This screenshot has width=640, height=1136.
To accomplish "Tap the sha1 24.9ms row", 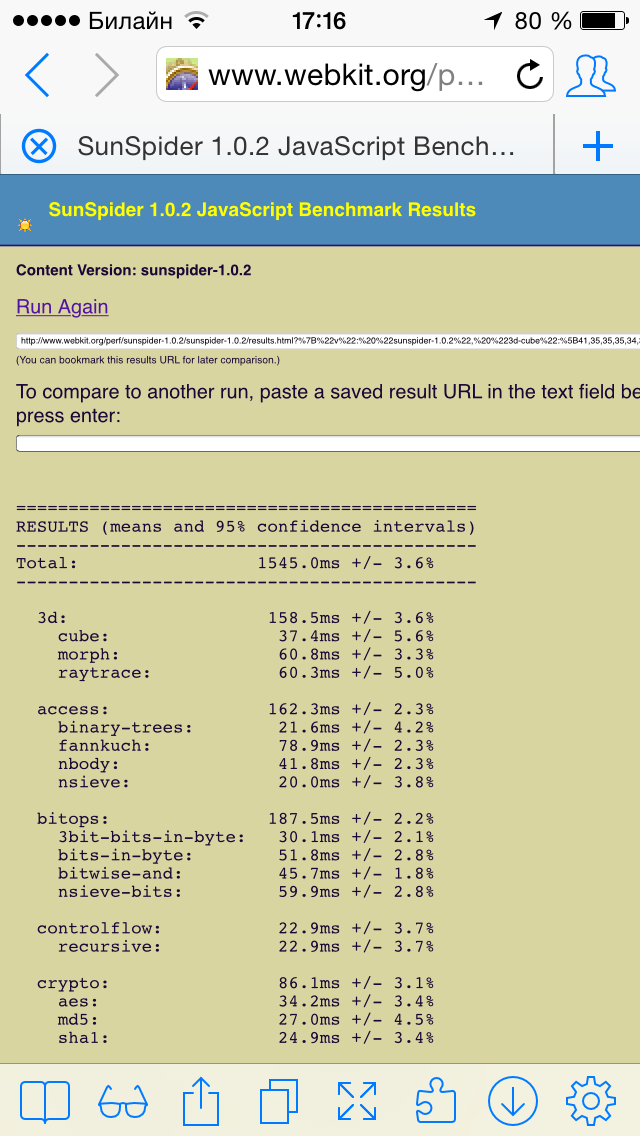I will (x=246, y=1037).
